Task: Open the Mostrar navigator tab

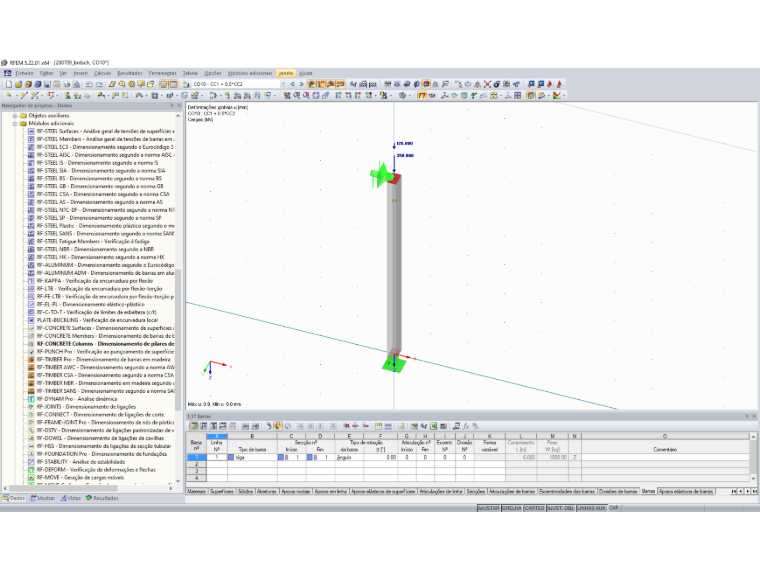Action: coord(43,498)
